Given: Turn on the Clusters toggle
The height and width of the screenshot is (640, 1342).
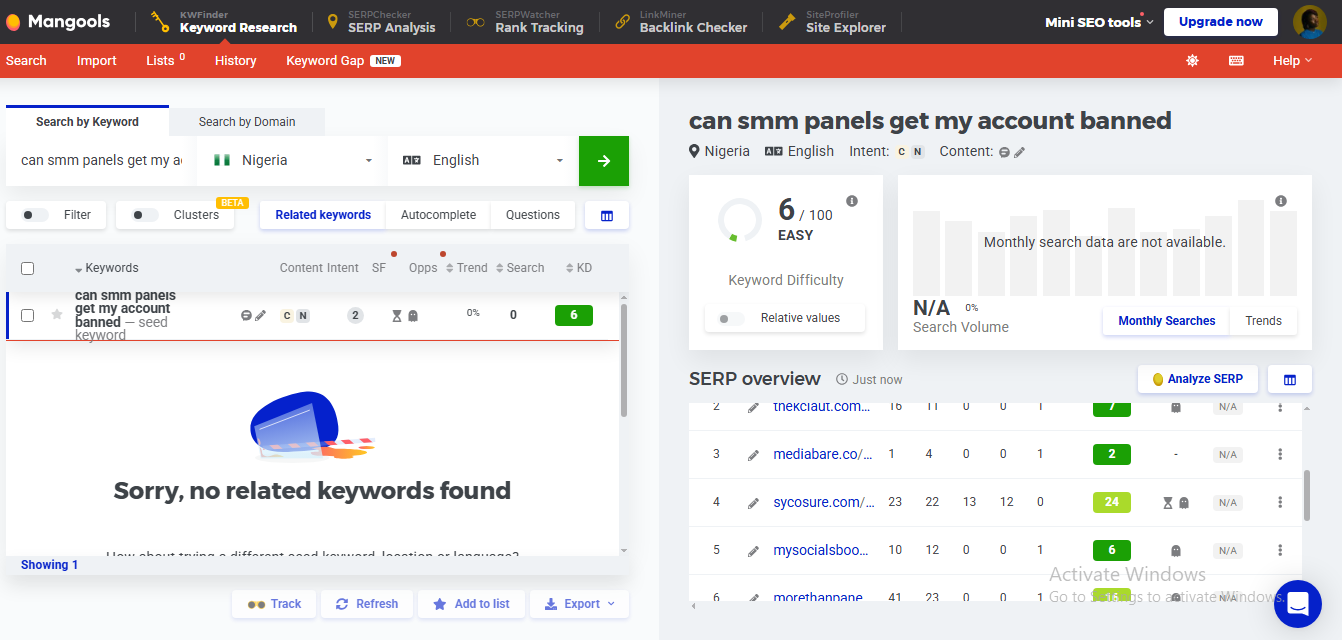Looking at the screenshot, I should 145,215.
